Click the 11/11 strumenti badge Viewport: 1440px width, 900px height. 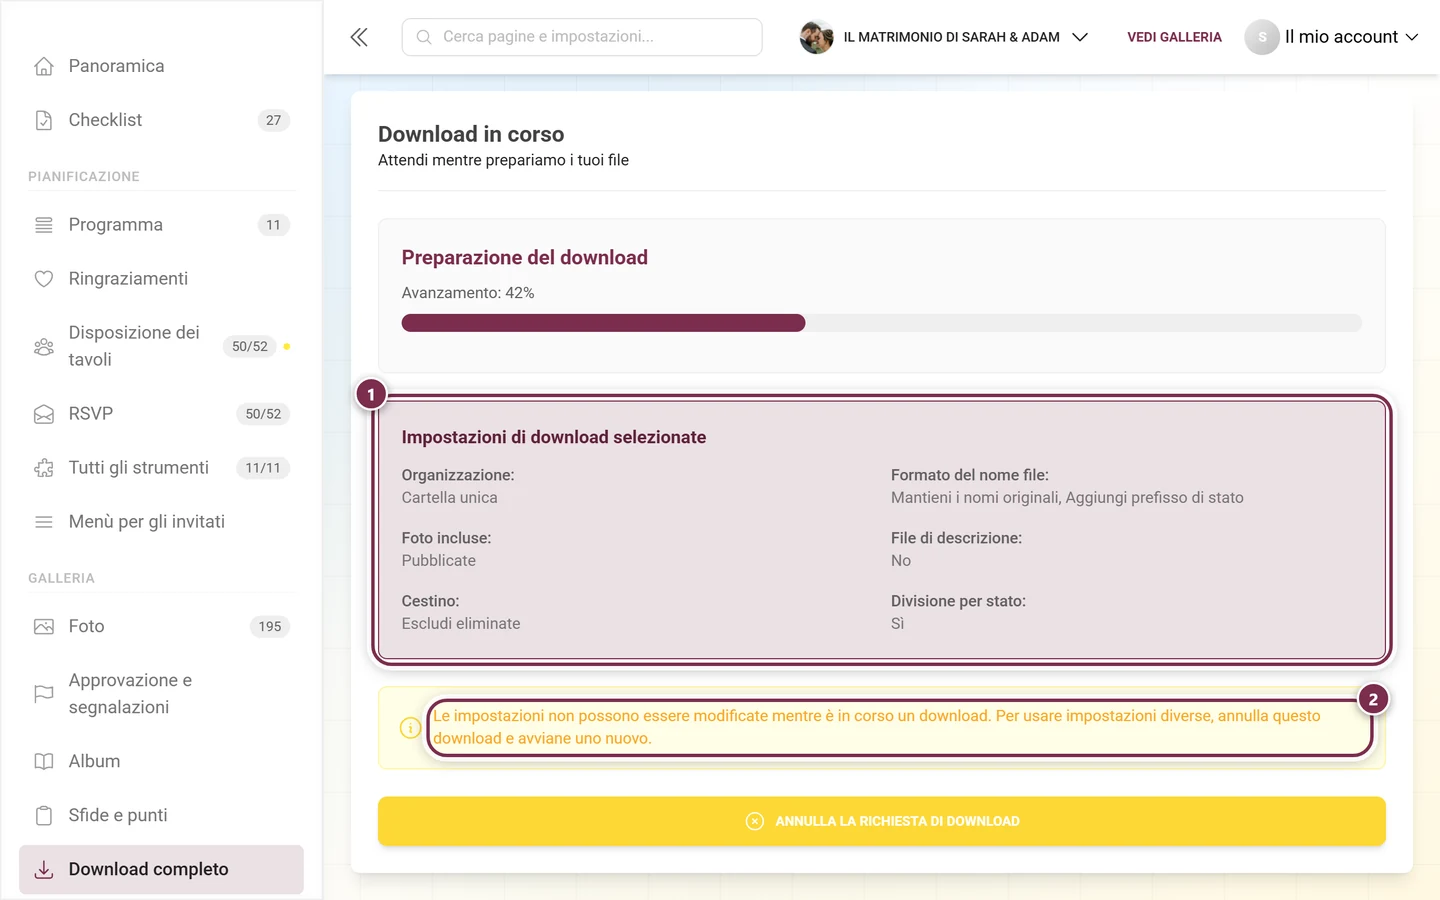coord(263,468)
